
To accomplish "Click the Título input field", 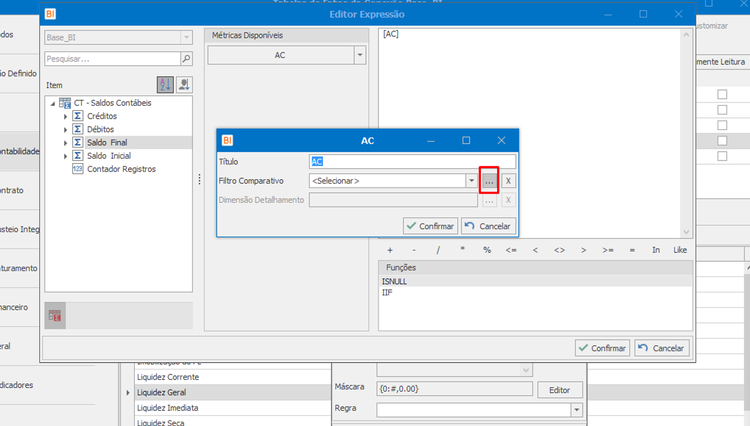I will 412,162.
